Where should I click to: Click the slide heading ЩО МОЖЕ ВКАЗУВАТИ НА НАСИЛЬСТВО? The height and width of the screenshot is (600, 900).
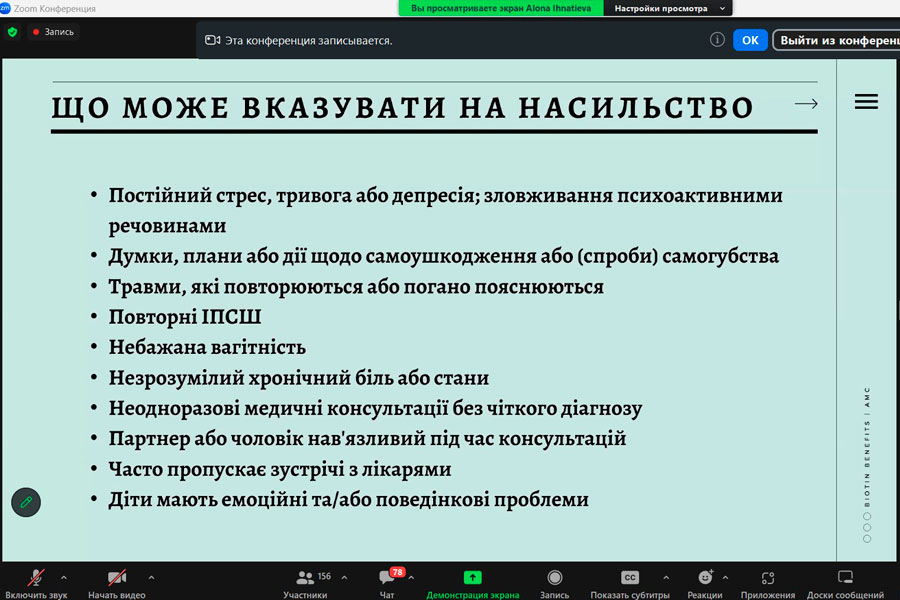(403, 109)
